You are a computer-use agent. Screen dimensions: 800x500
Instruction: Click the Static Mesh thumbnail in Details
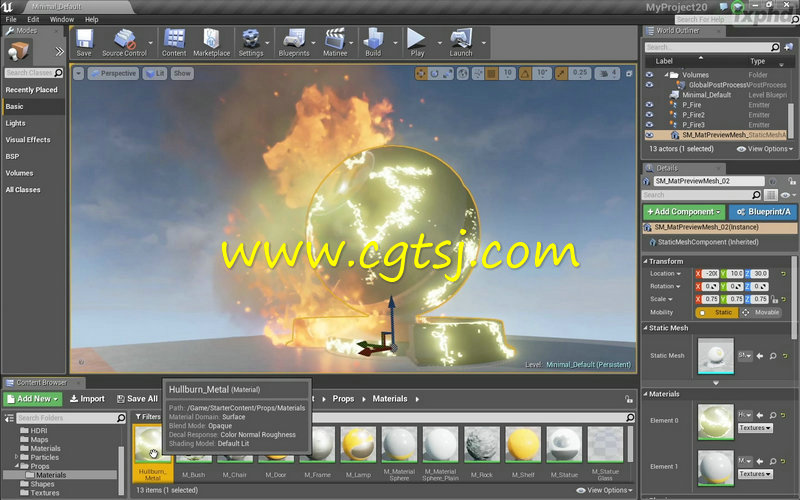pyautogui.click(x=715, y=356)
